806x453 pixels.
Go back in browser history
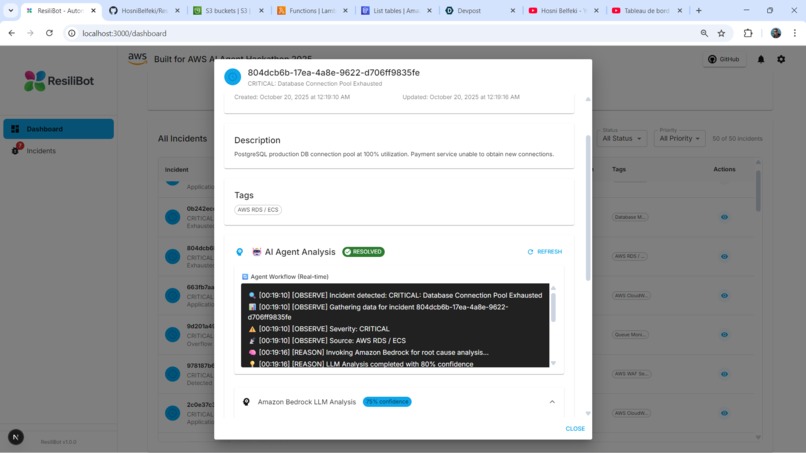tap(12, 33)
